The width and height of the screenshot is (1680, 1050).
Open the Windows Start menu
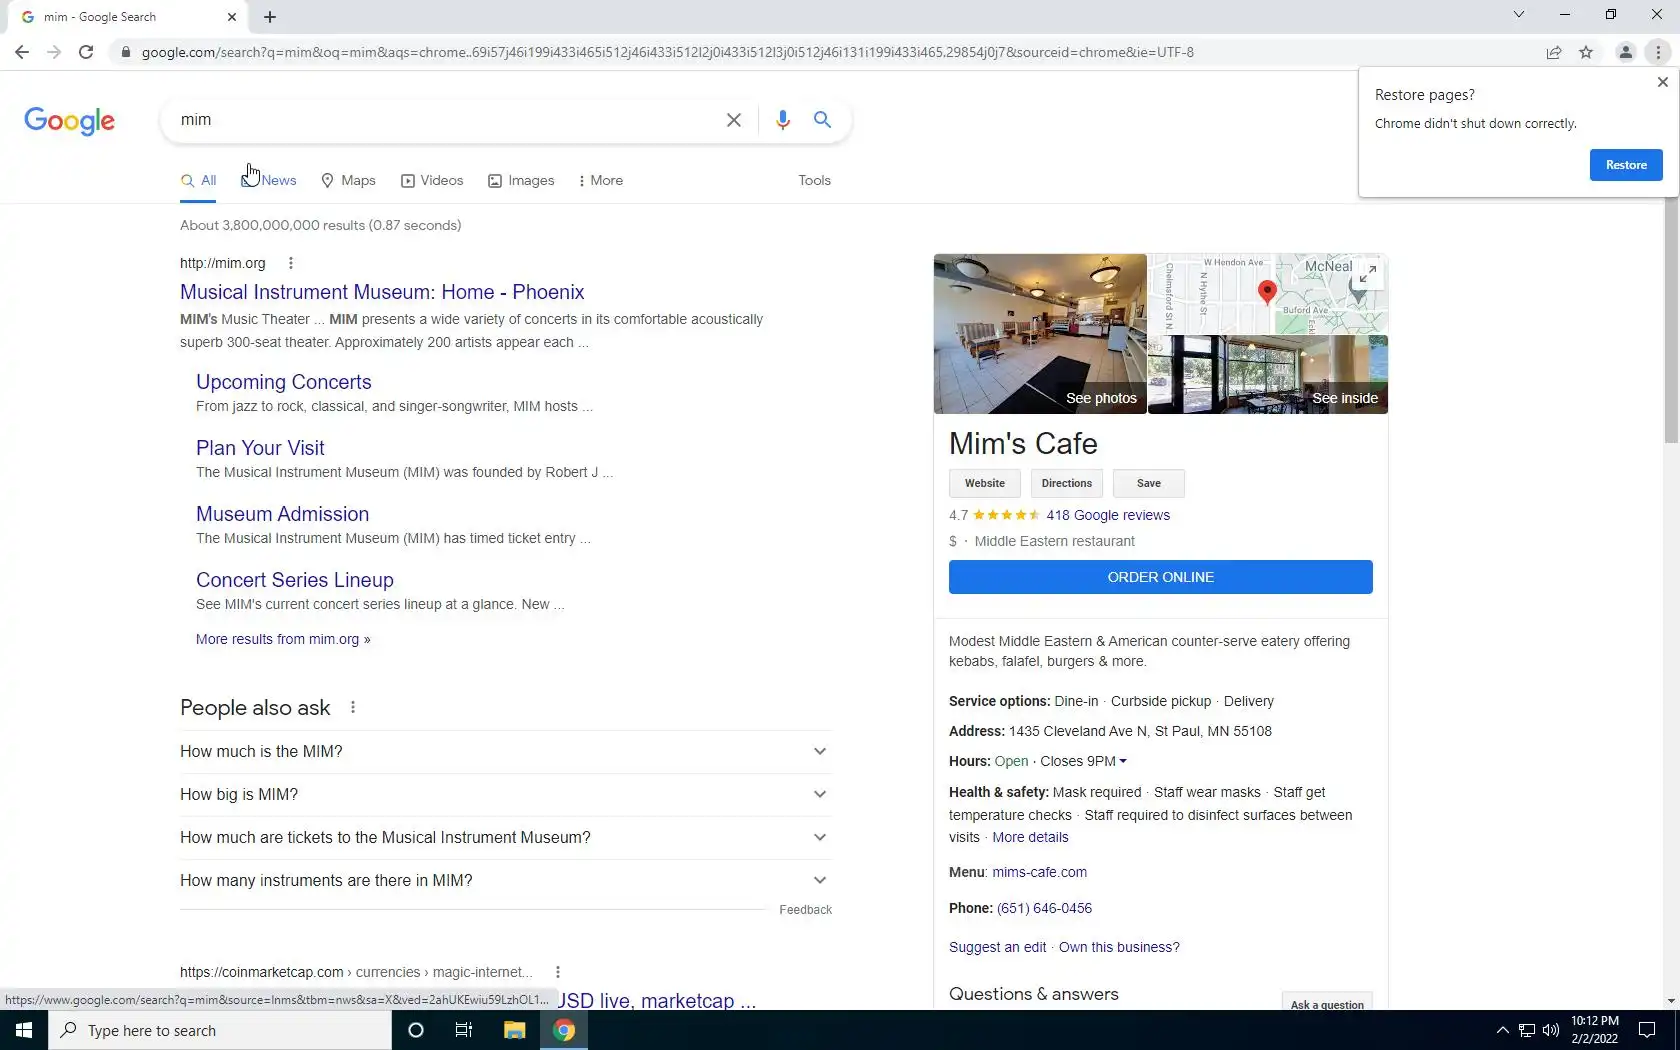[24, 1030]
